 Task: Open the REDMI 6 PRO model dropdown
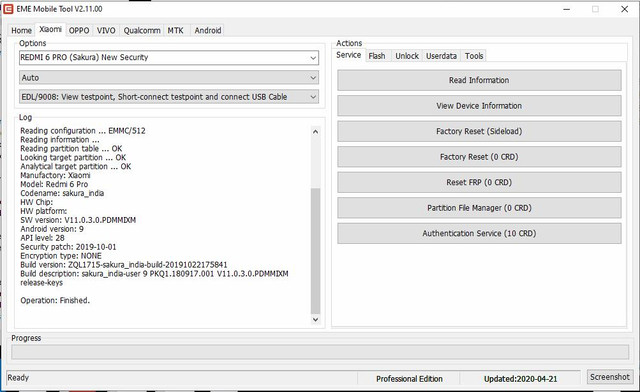coord(169,58)
